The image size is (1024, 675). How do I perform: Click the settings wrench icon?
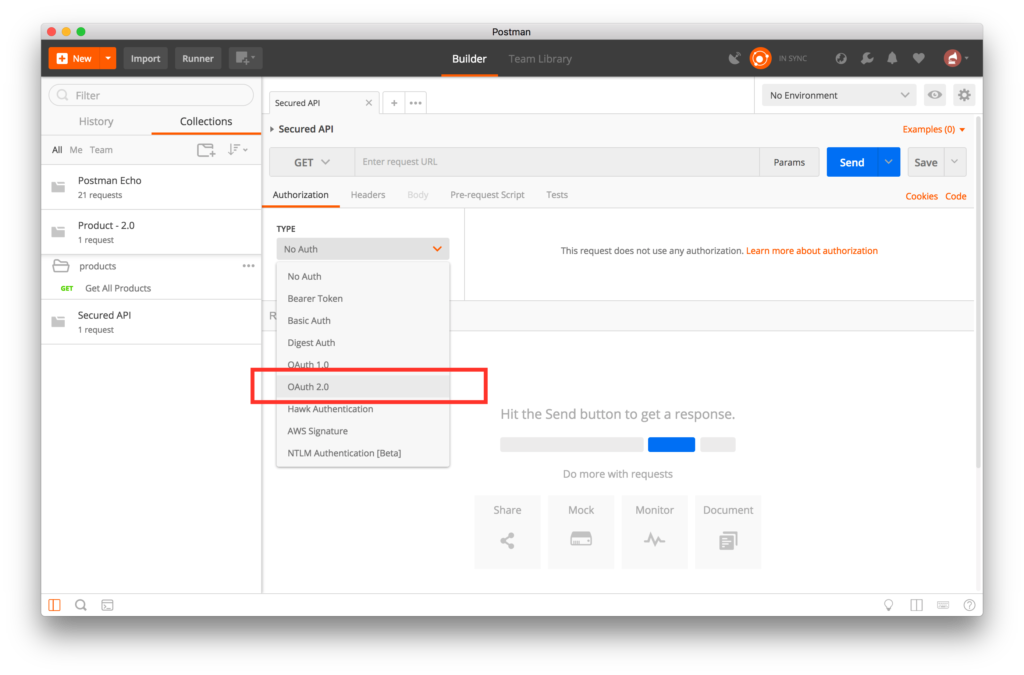click(x=867, y=59)
